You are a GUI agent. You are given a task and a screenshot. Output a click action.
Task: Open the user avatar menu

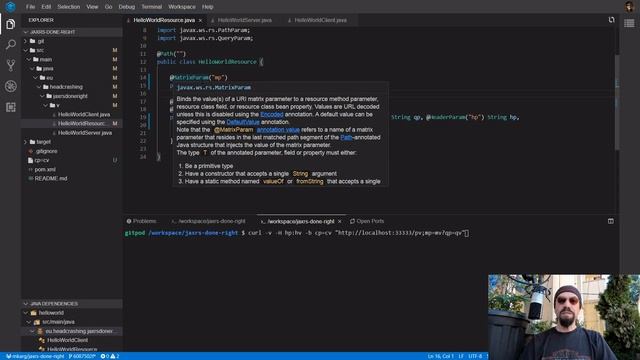pos(629,7)
